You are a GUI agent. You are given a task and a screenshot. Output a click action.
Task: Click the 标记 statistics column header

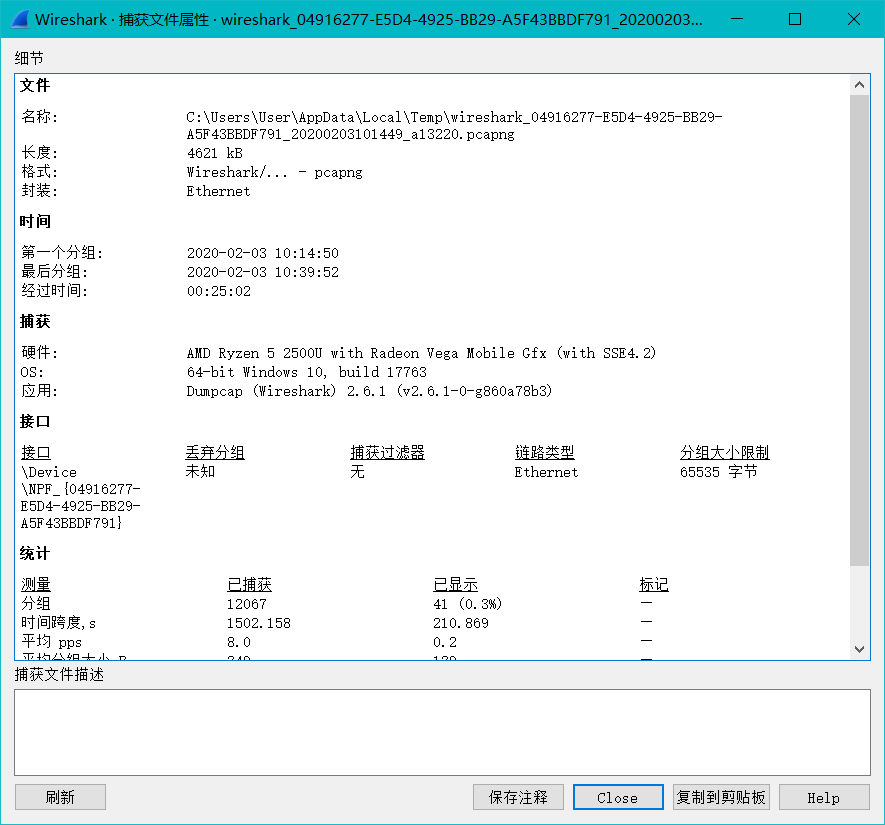[654, 585]
